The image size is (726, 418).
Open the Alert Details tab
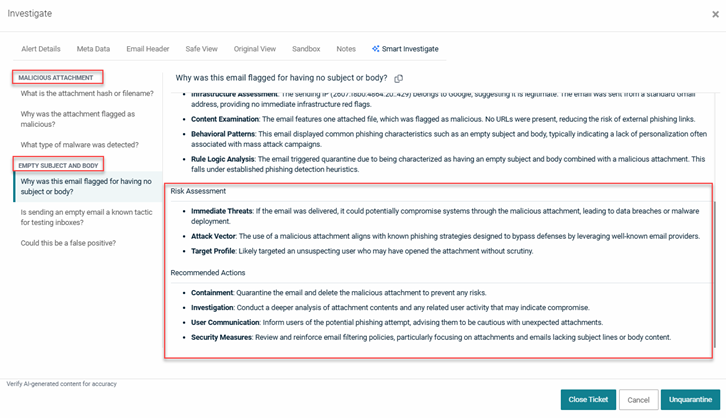pos(41,48)
